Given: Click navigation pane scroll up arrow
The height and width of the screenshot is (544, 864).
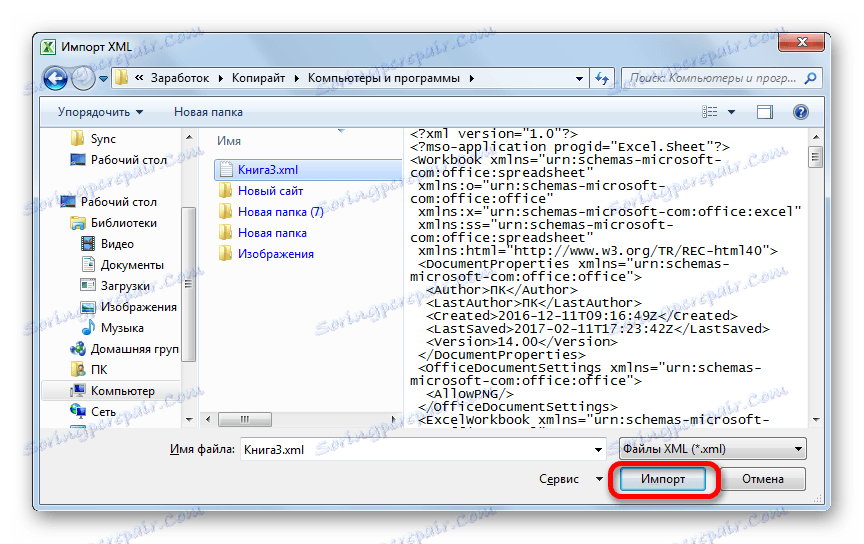Looking at the screenshot, I should [189, 137].
